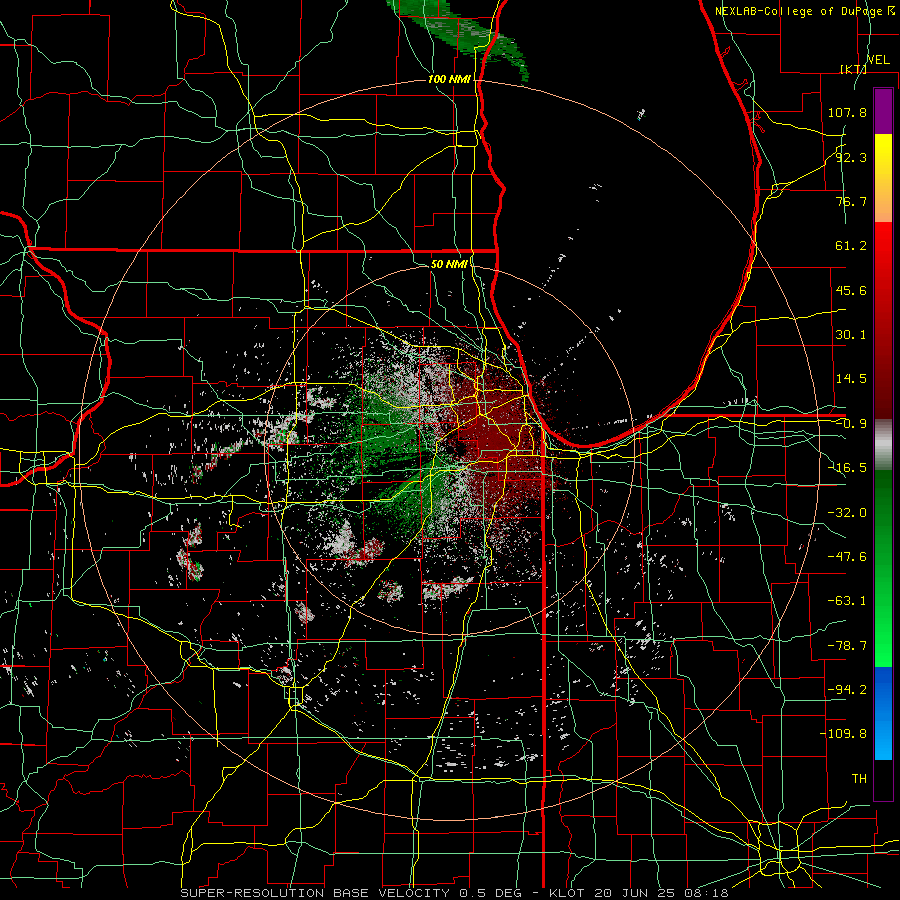Click the -109.8 velocity scale value
Viewport: 900px width, 900px height.
pyautogui.click(x=843, y=734)
